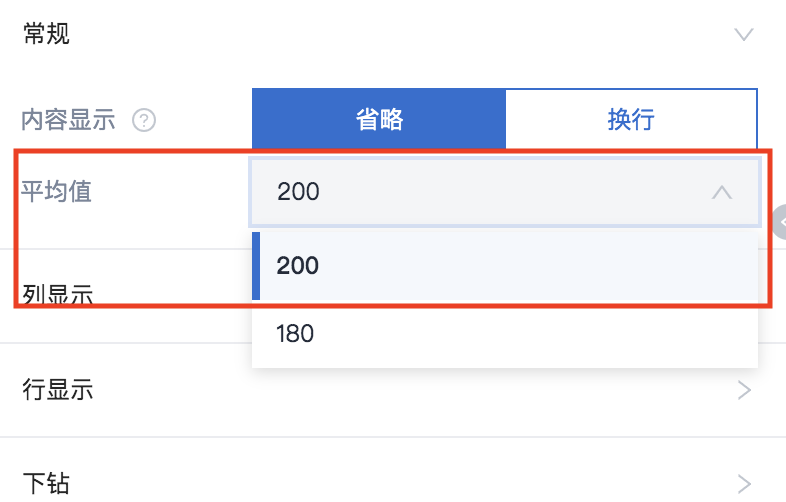Click the 平均值 label

(56, 192)
